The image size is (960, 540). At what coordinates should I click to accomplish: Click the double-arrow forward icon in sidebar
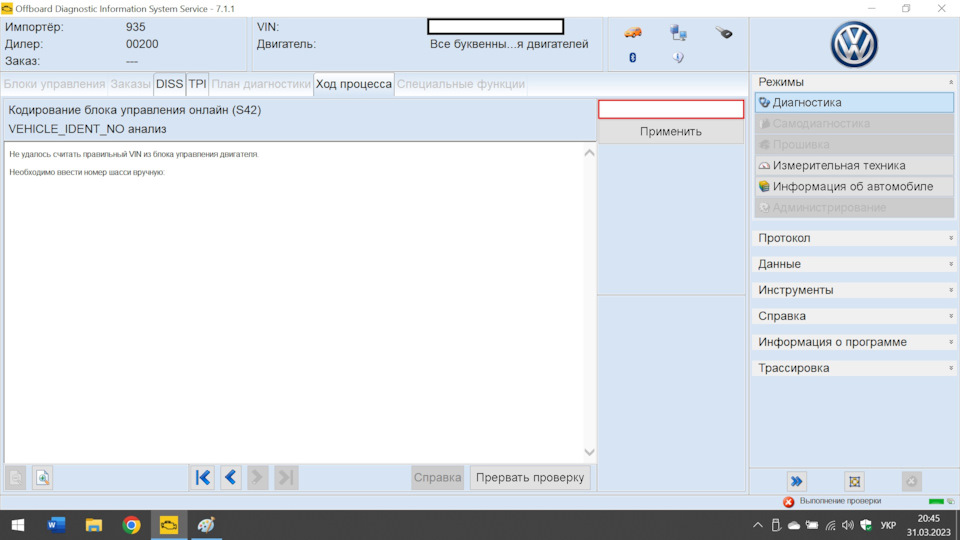(797, 482)
